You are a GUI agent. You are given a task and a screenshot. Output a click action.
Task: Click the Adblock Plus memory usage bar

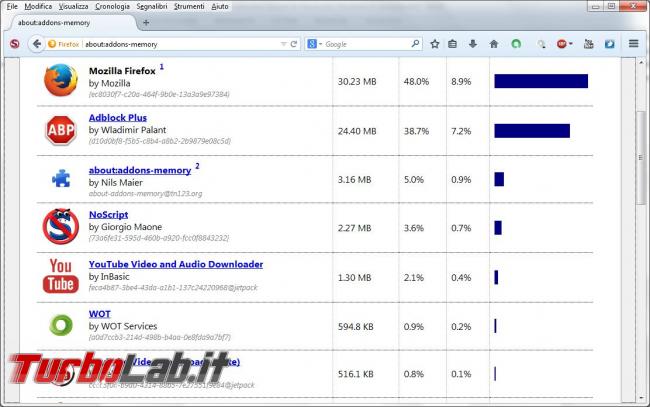[x=532, y=131]
